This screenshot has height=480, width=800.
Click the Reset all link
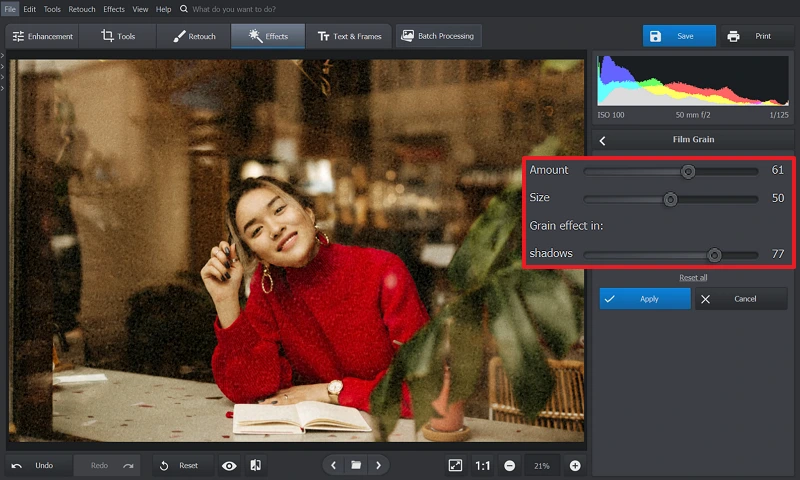[693, 277]
